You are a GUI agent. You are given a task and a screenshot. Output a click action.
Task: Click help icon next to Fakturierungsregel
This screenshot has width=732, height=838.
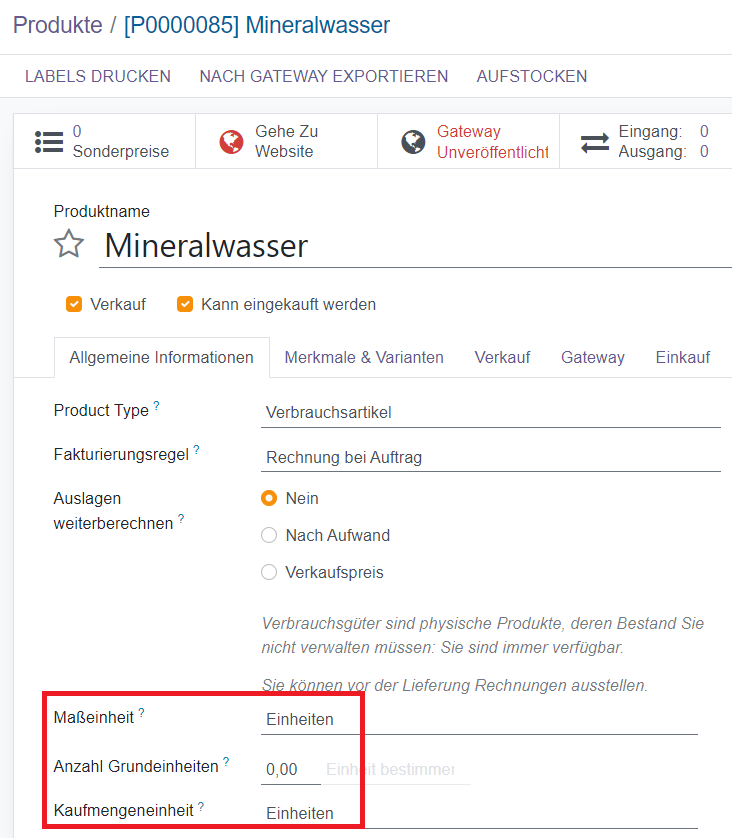tap(196, 451)
